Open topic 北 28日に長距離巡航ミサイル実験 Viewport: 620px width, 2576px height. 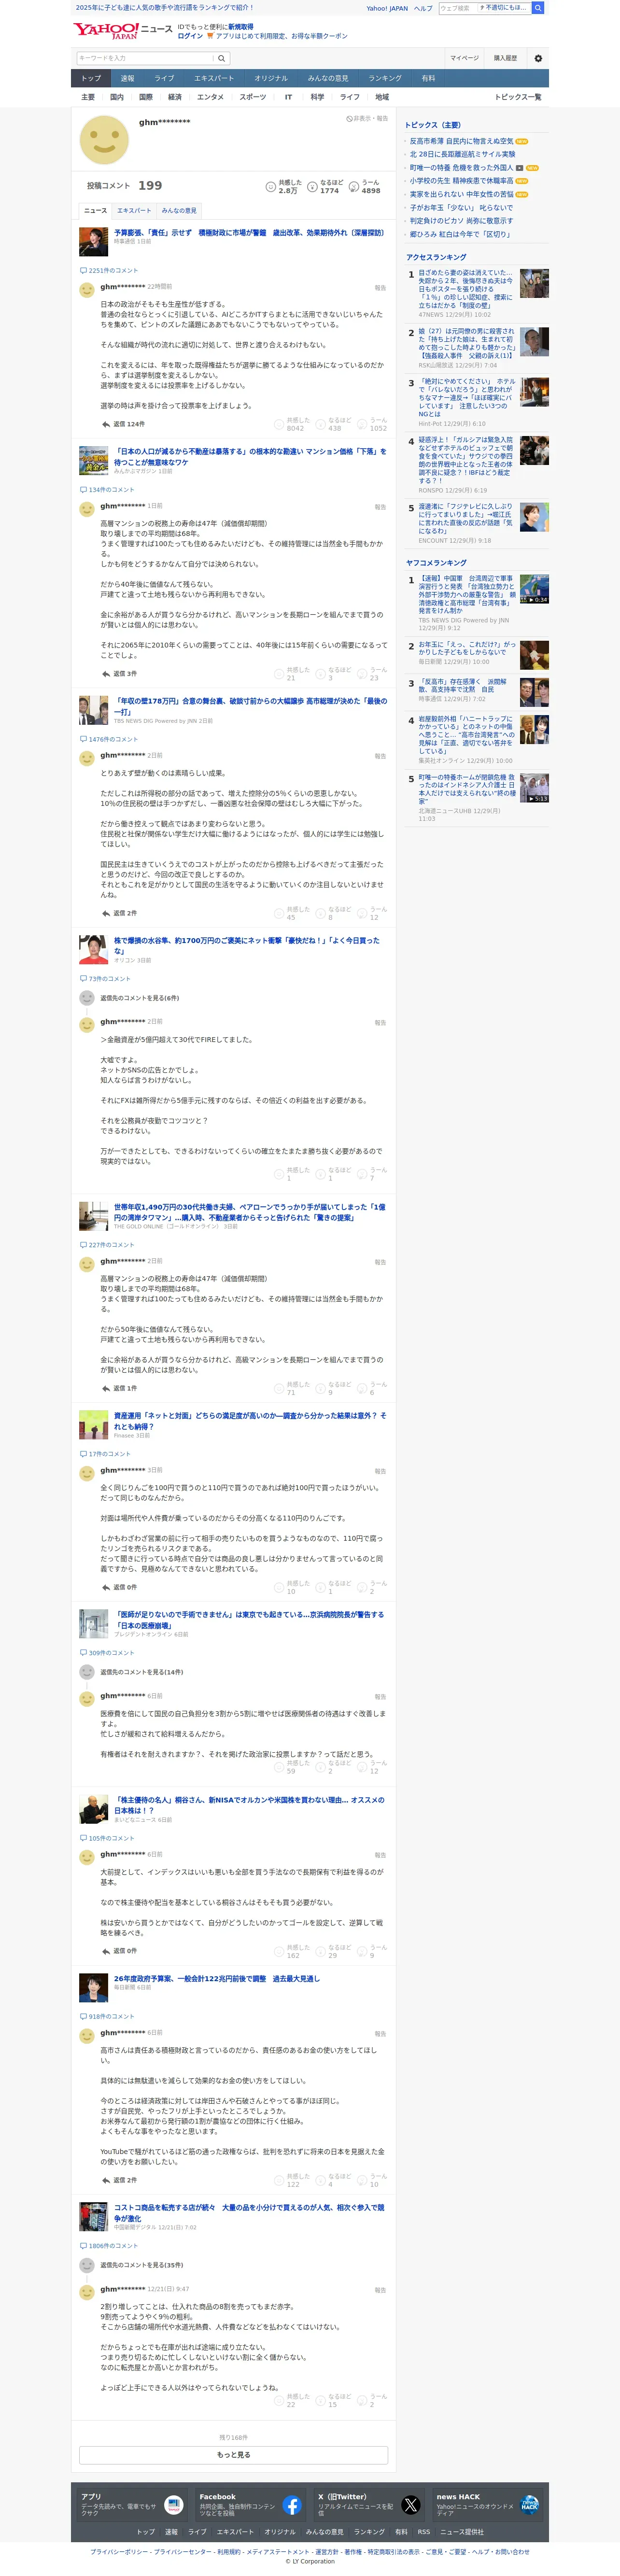click(462, 154)
